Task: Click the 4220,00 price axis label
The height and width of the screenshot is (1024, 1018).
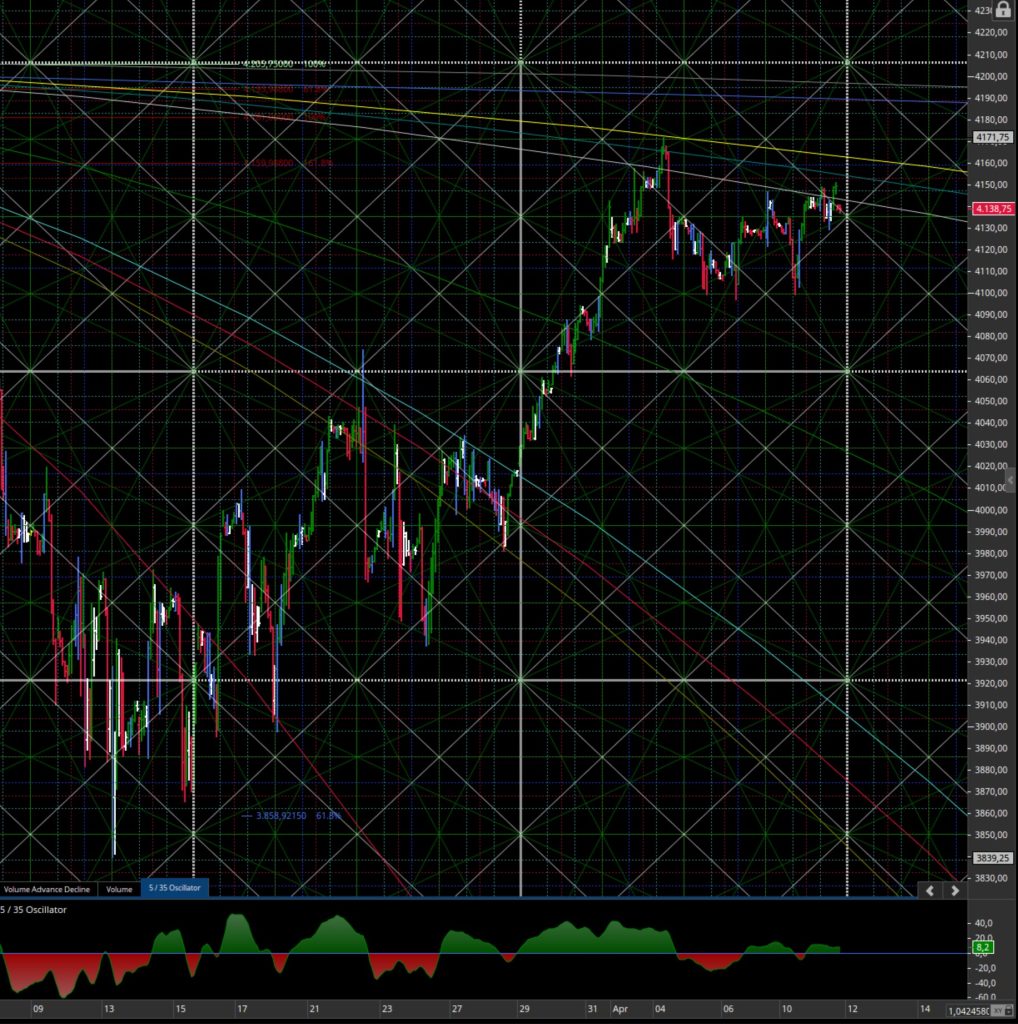Action: [x=991, y=33]
